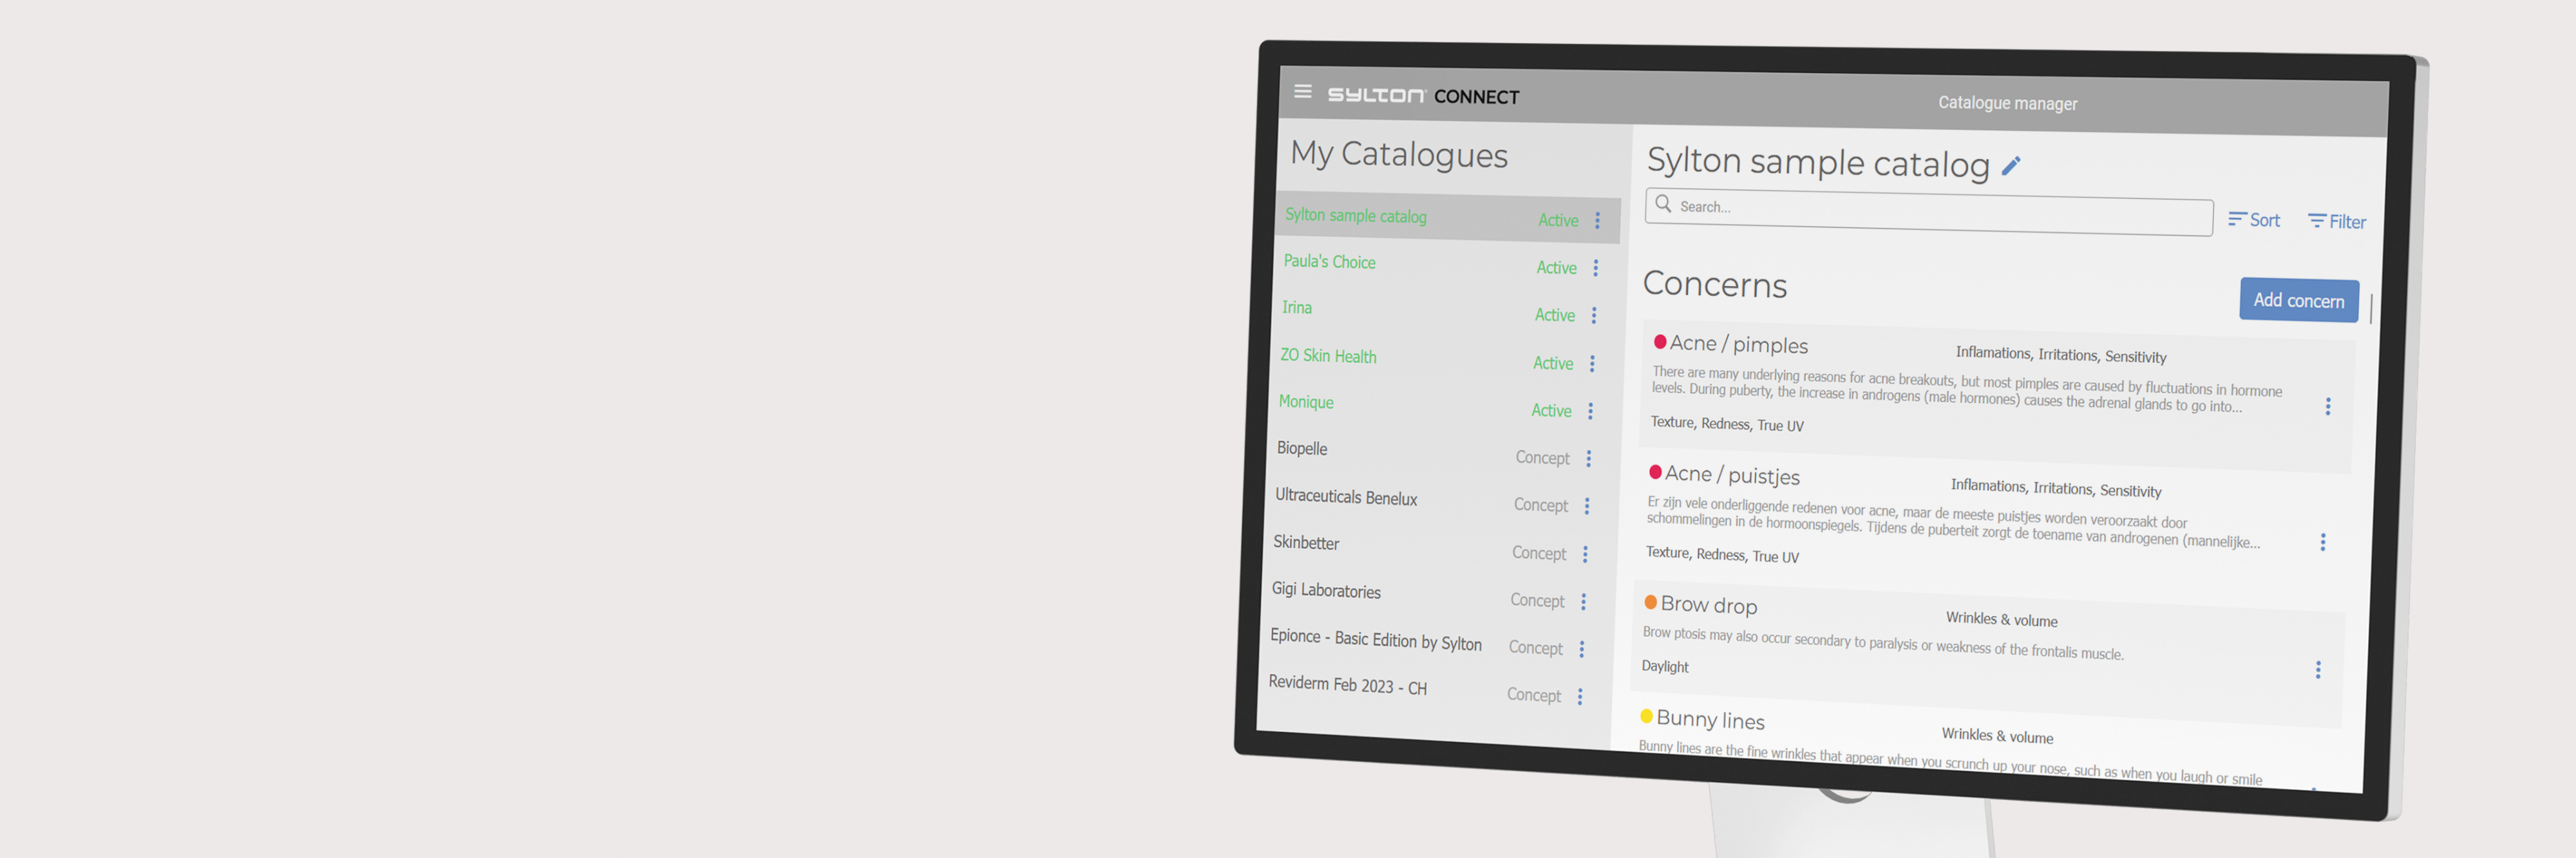Open options menu for Monique catalogue
Image resolution: width=2576 pixels, height=858 pixels.
[x=1590, y=411]
